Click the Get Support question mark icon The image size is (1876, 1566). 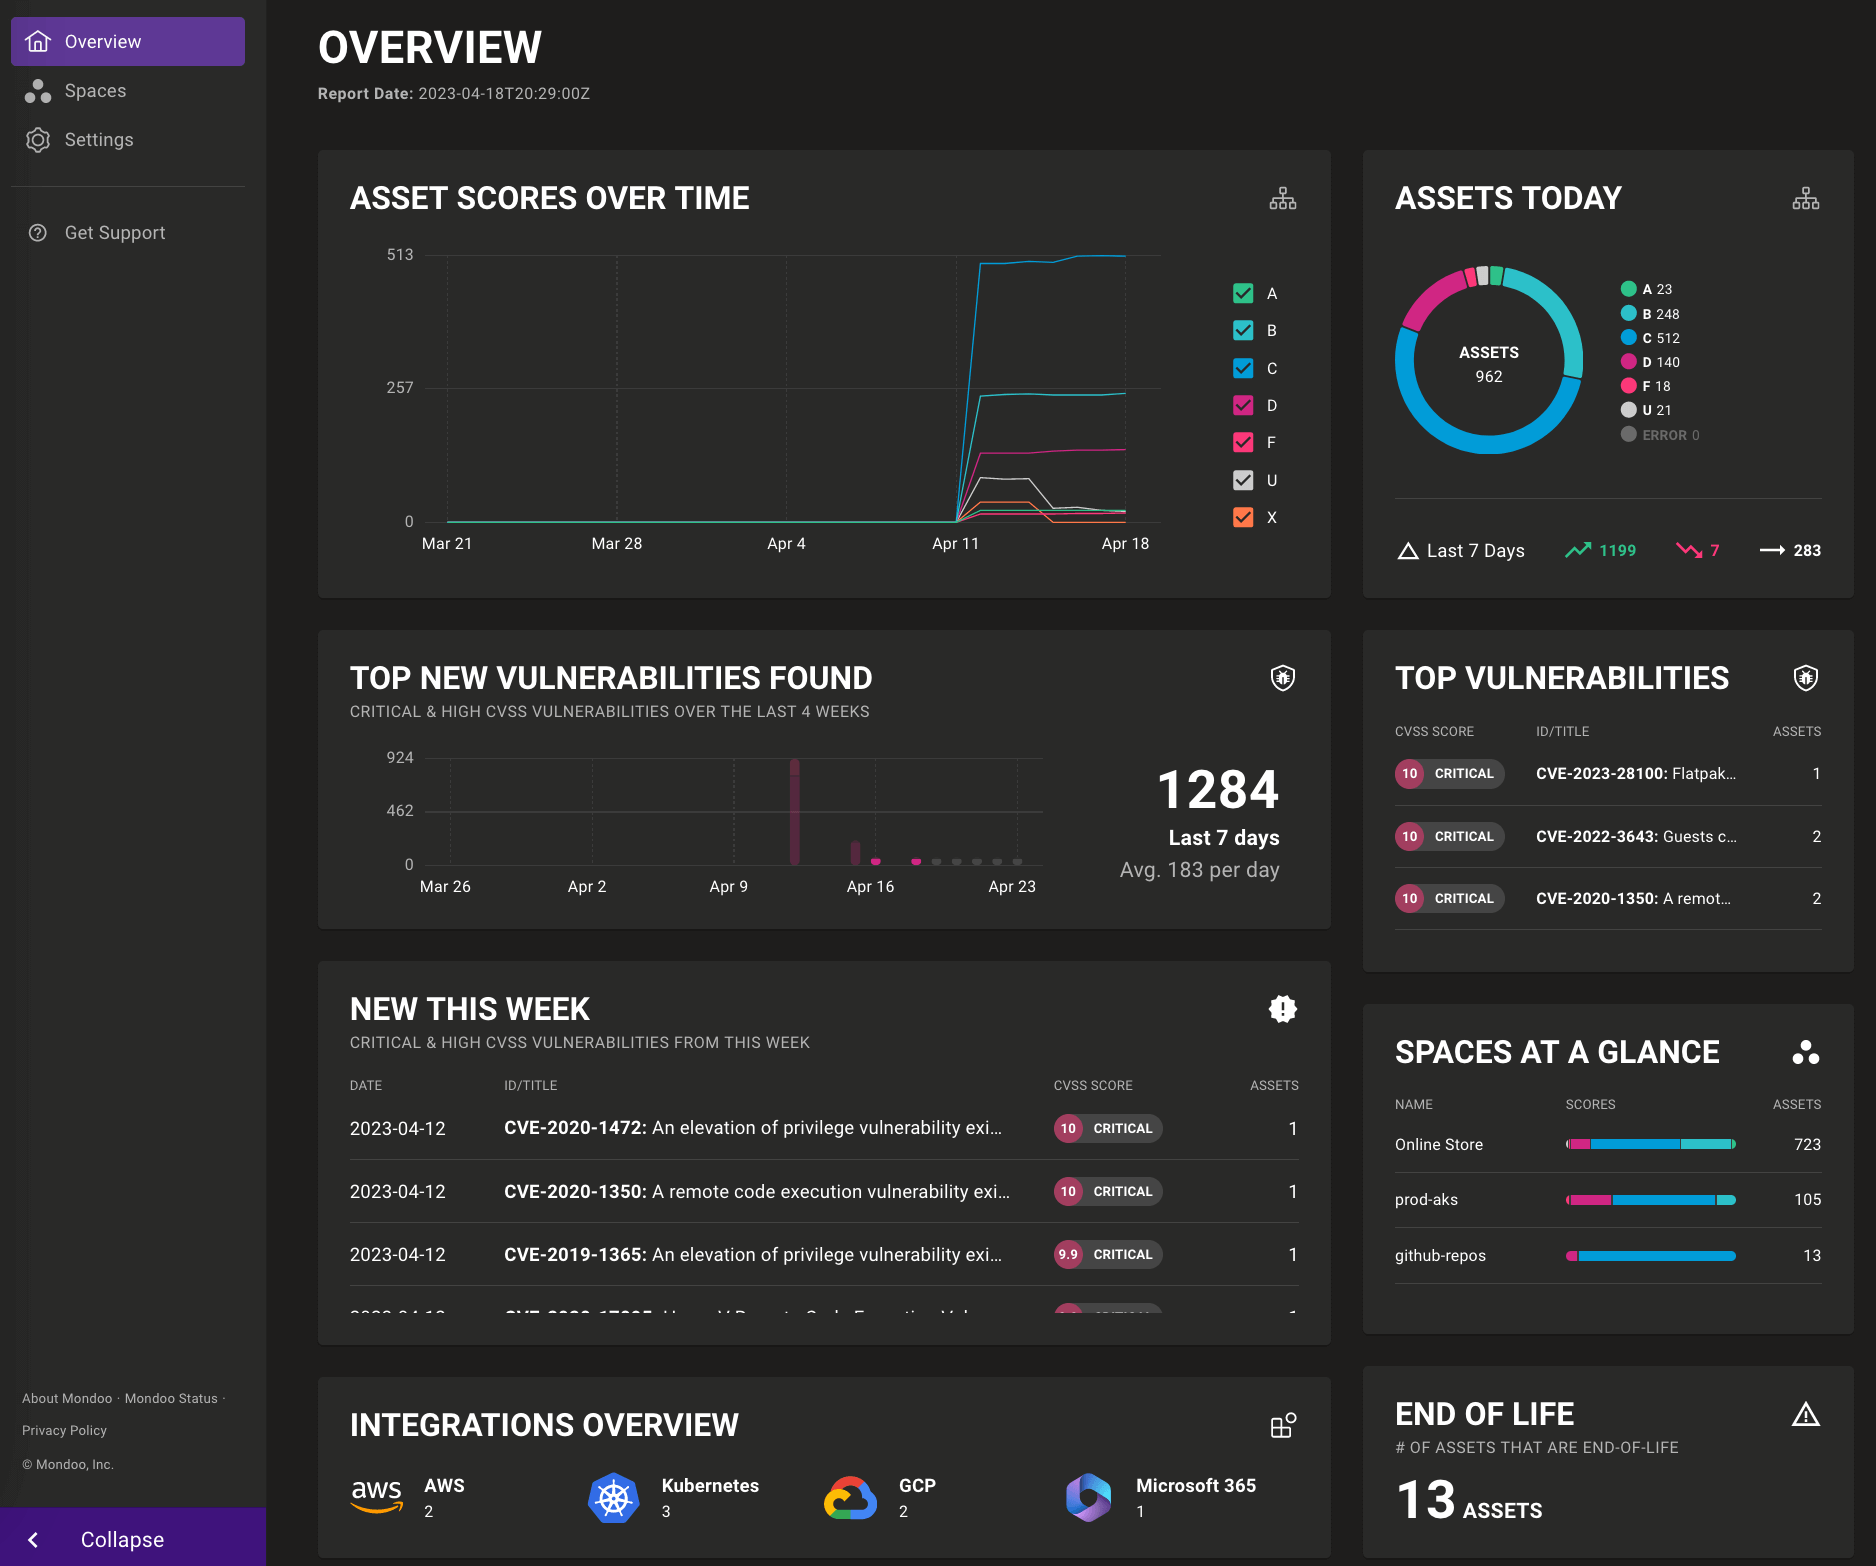pyautogui.click(x=37, y=232)
